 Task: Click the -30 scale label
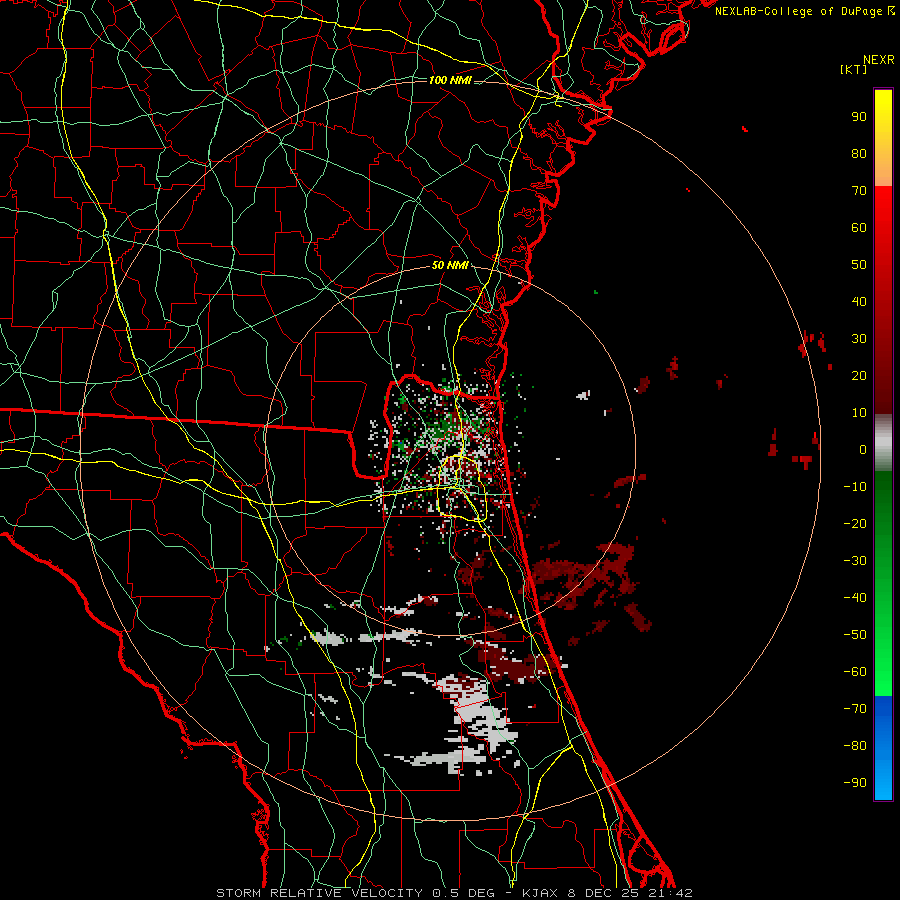(x=855, y=561)
